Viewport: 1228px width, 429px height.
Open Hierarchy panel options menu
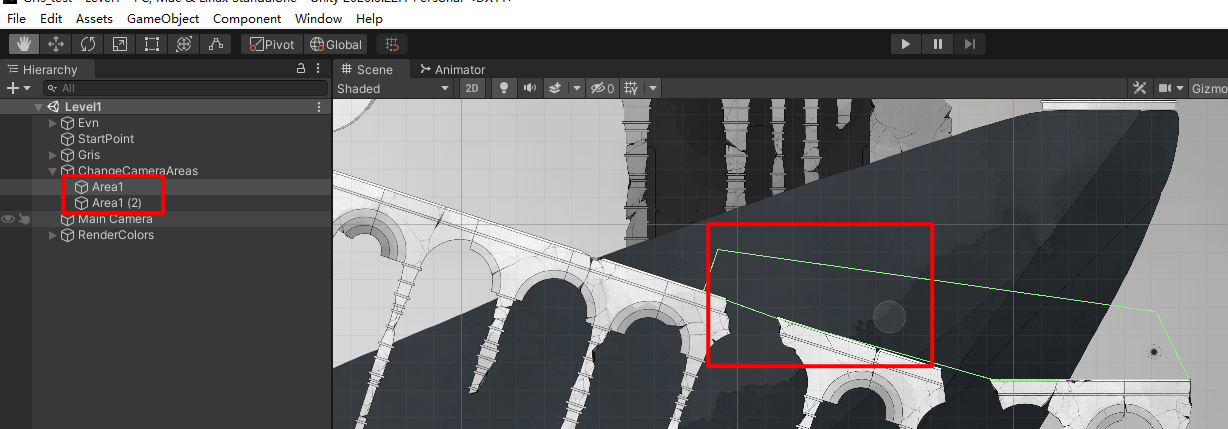coord(319,69)
